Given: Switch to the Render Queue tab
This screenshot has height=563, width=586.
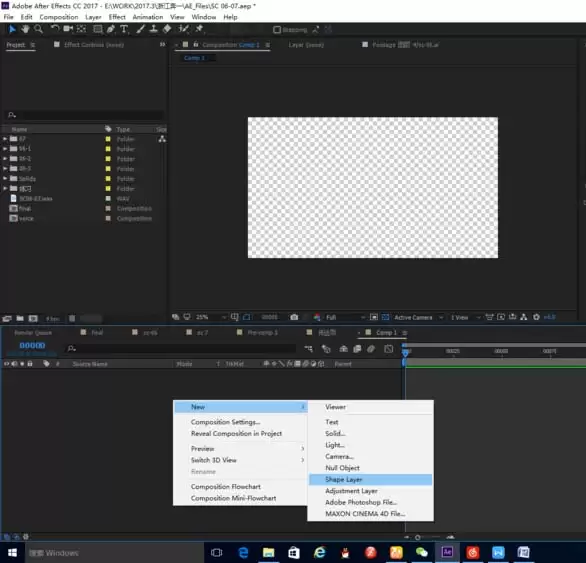Looking at the screenshot, I should 33,332.
